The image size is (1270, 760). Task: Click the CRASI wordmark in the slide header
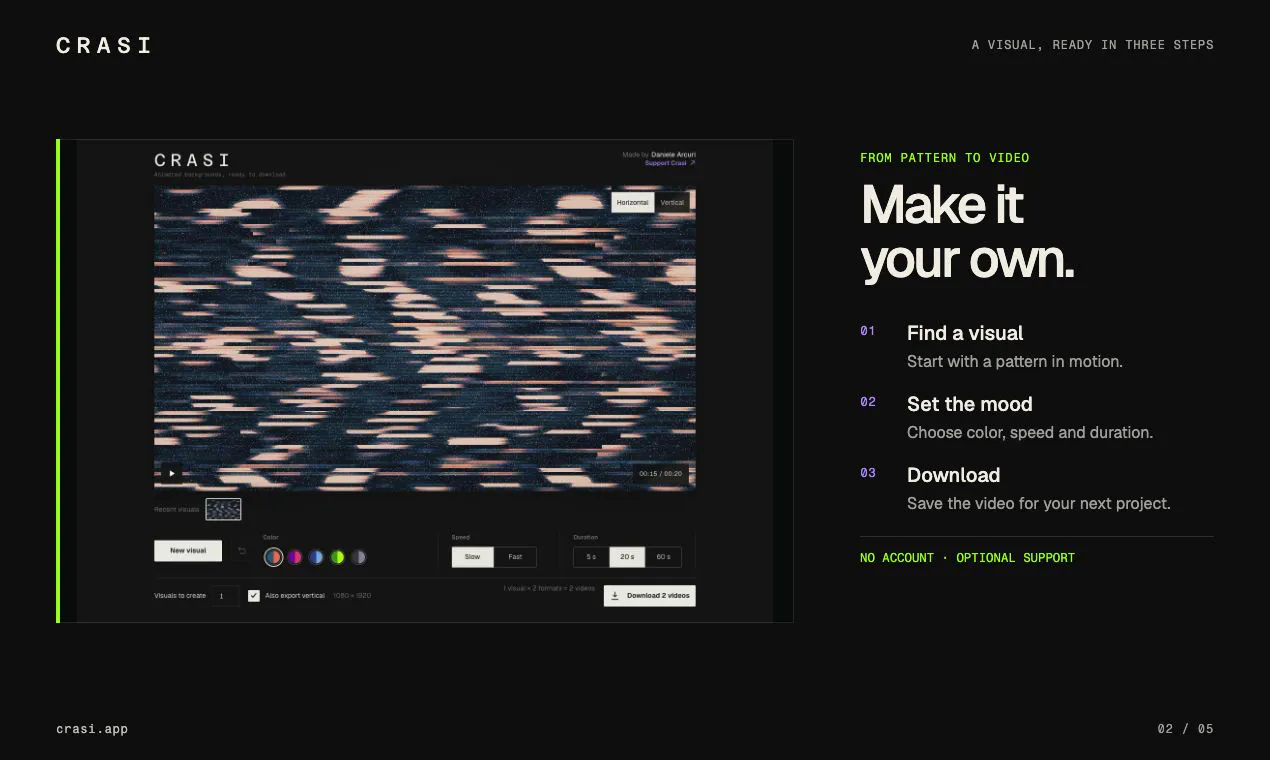[x=104, y=45]
